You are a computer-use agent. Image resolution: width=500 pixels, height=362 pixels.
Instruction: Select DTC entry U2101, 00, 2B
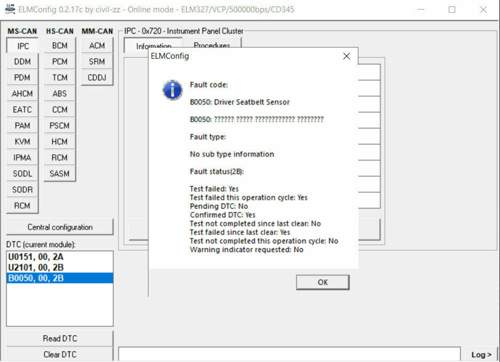(60, 268)
